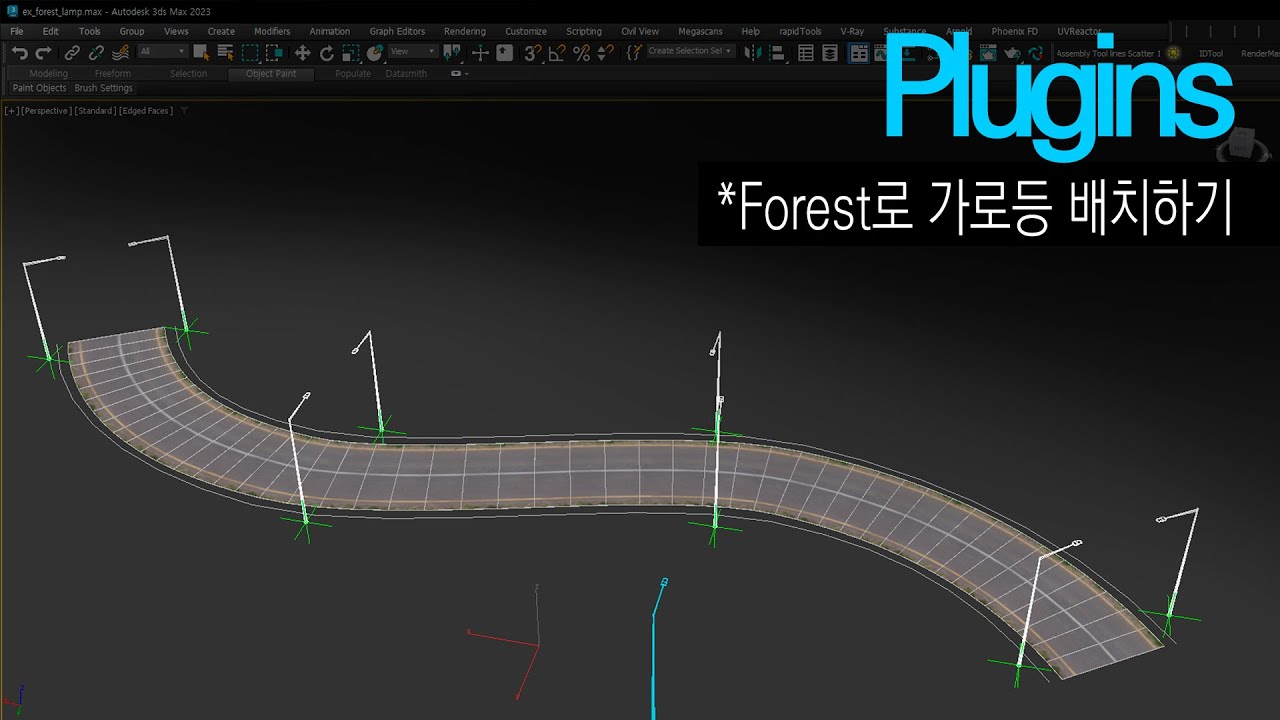The image size is (1280, 720).
Task: Toggle the Scene Explorer icon
Action: point(806,52)
